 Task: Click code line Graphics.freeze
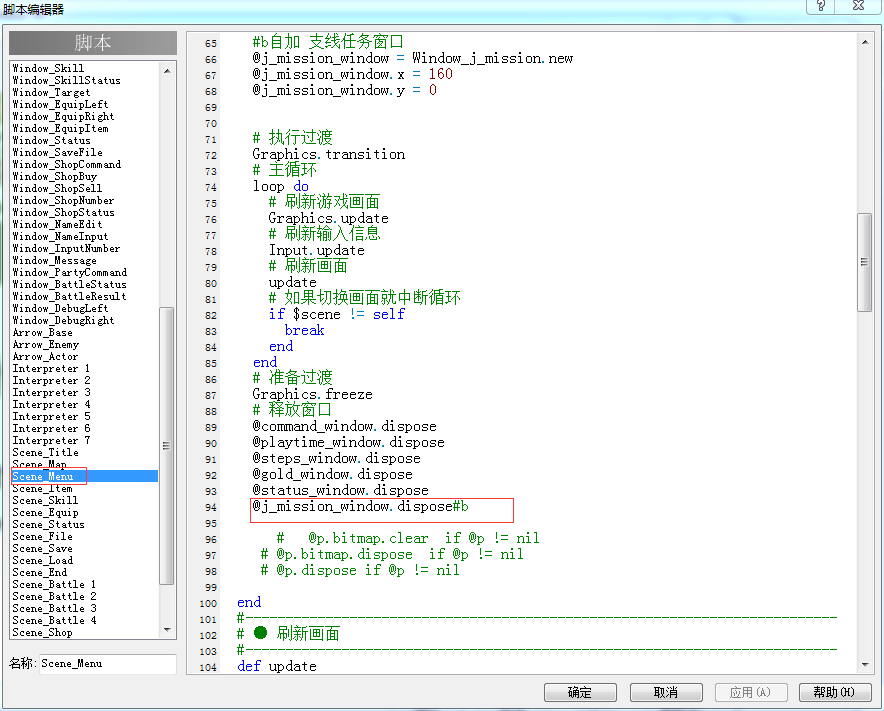click(312, 394)
